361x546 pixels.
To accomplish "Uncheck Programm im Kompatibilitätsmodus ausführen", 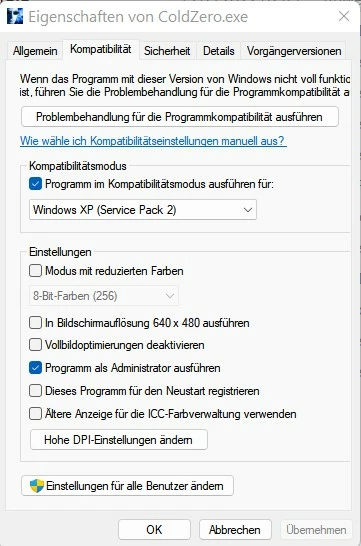I will [36, 184].
